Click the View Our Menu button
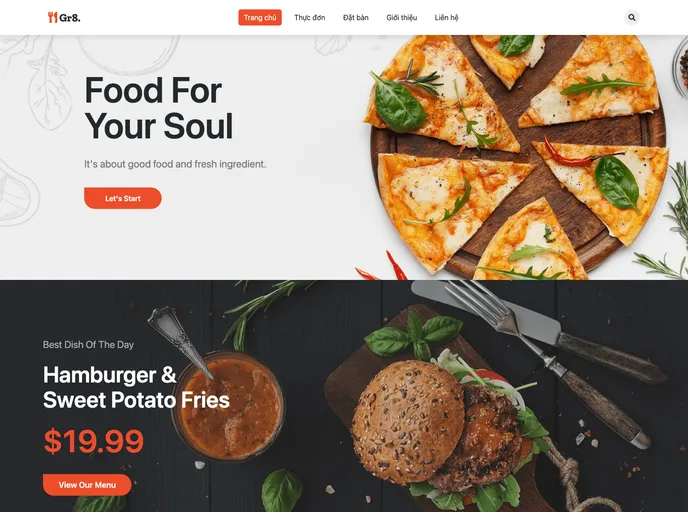The height and width of the screenshot is (512, 688). (x=87, y=485)
